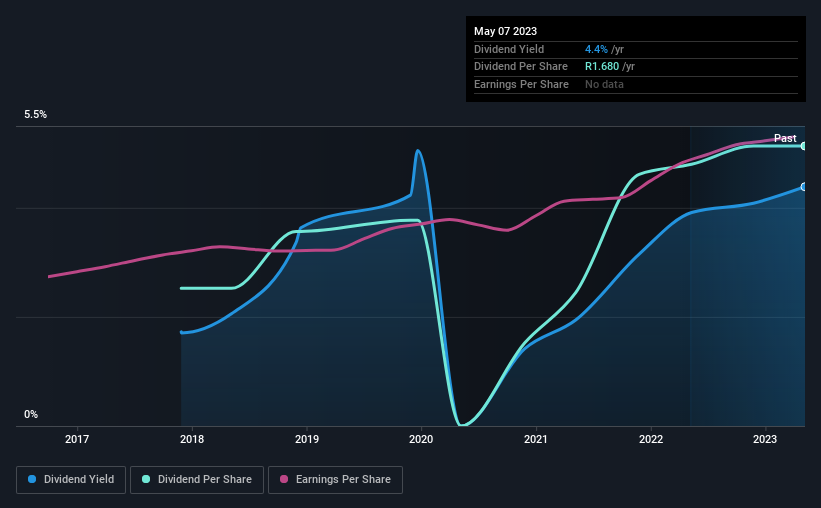Select the 2019 x-axis year label
This screenshot has width=821, height=508.
pyautogui.click(x=307, y=439)
